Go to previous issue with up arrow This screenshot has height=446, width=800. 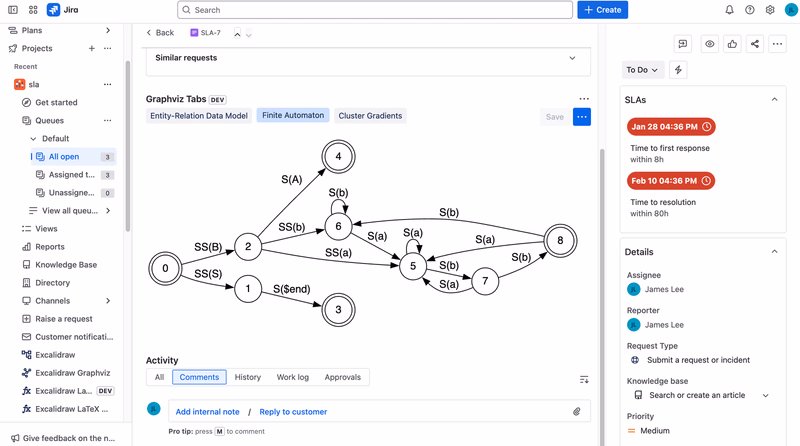(237, 34)
